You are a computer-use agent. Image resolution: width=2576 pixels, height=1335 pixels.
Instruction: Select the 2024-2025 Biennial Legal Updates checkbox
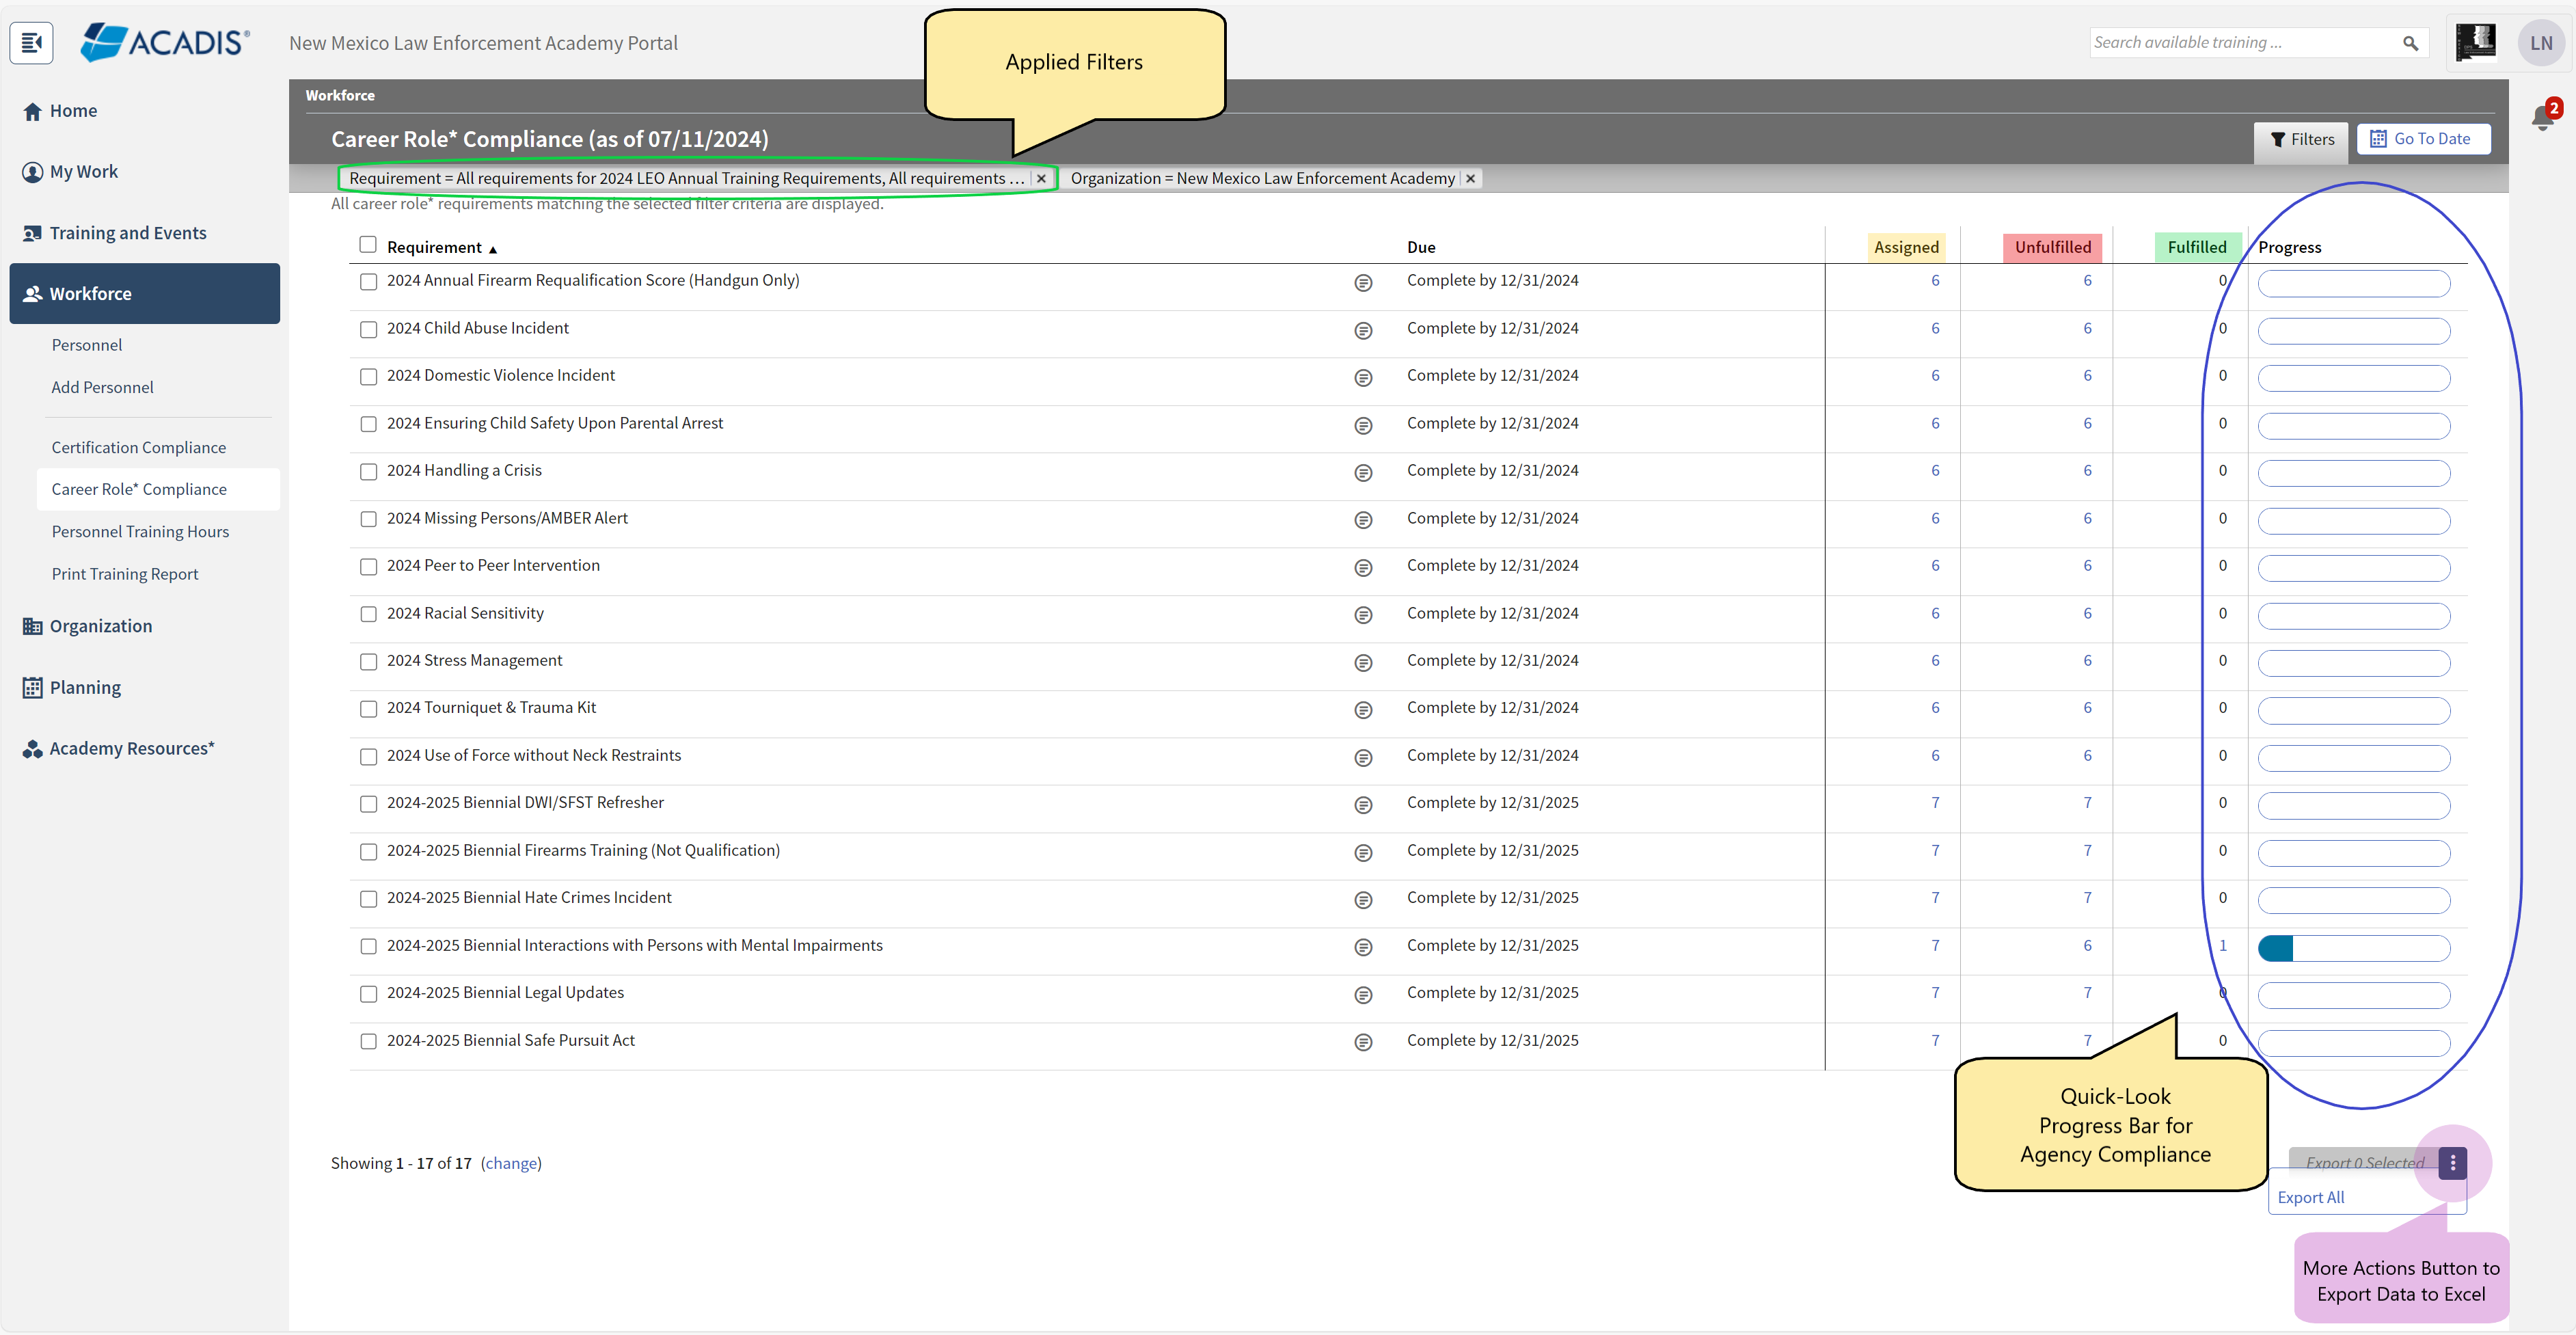pyautogui.click(x=368, y=994)
